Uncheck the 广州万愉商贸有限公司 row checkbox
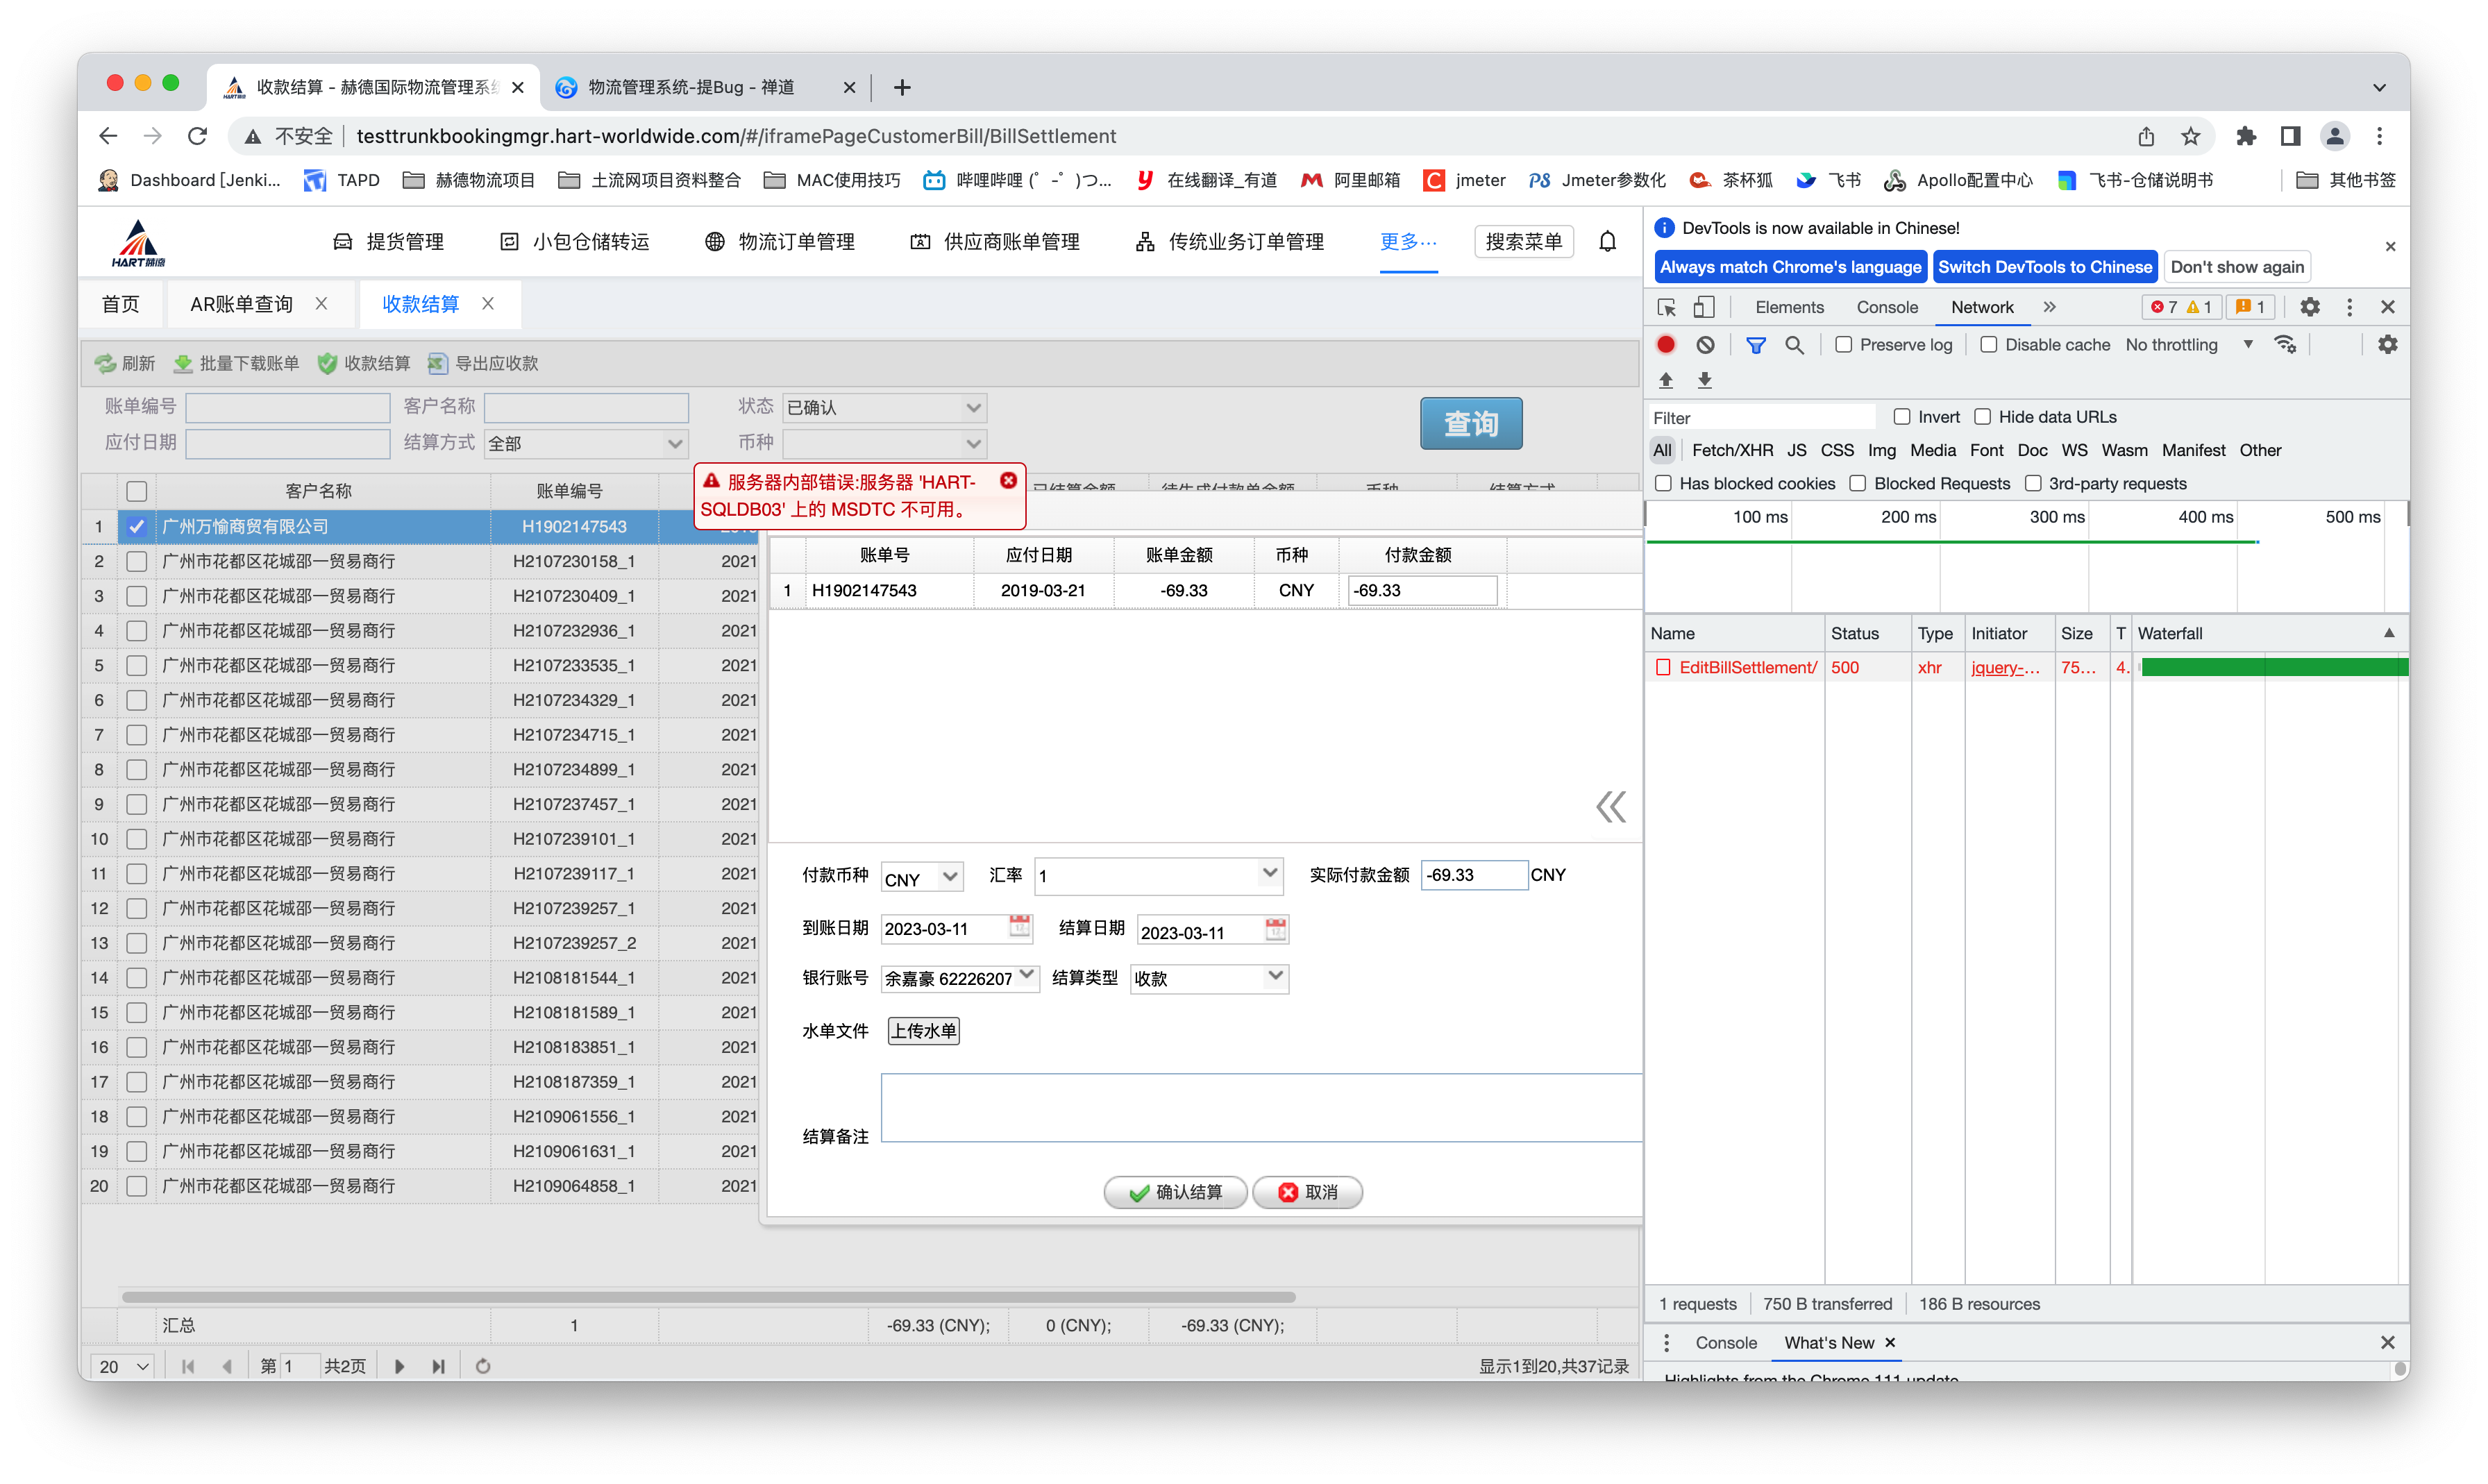2488x1484 pixels. click(x=137, y=526)
